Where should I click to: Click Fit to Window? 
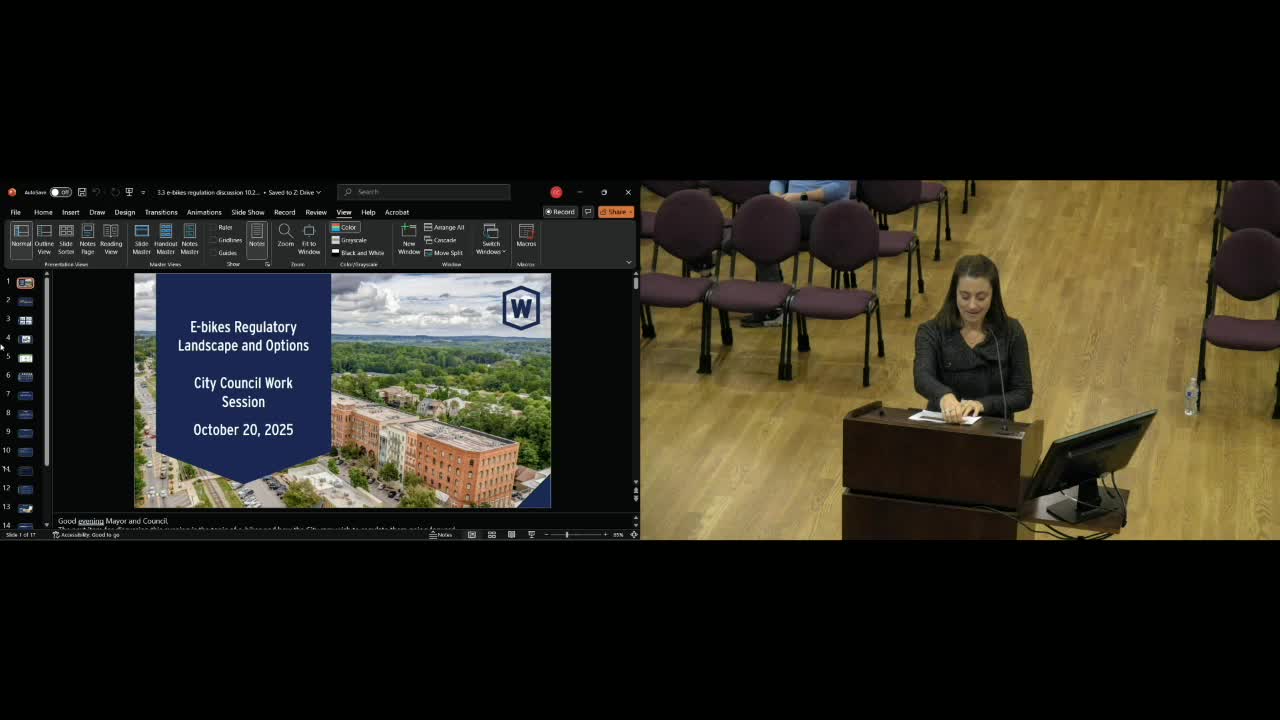tap(309, 238)
